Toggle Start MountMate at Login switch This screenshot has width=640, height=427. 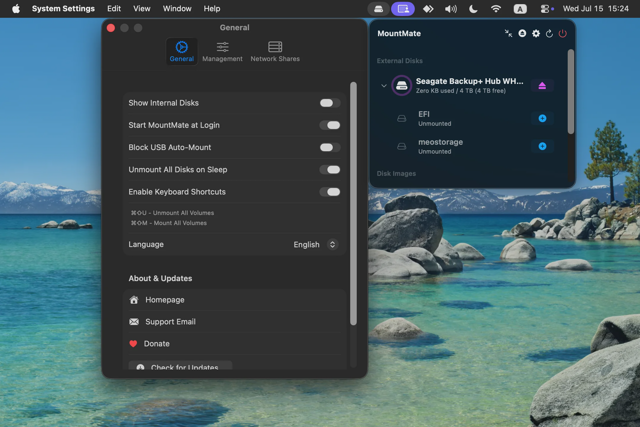pyautogui.click(x=330, y=125)
